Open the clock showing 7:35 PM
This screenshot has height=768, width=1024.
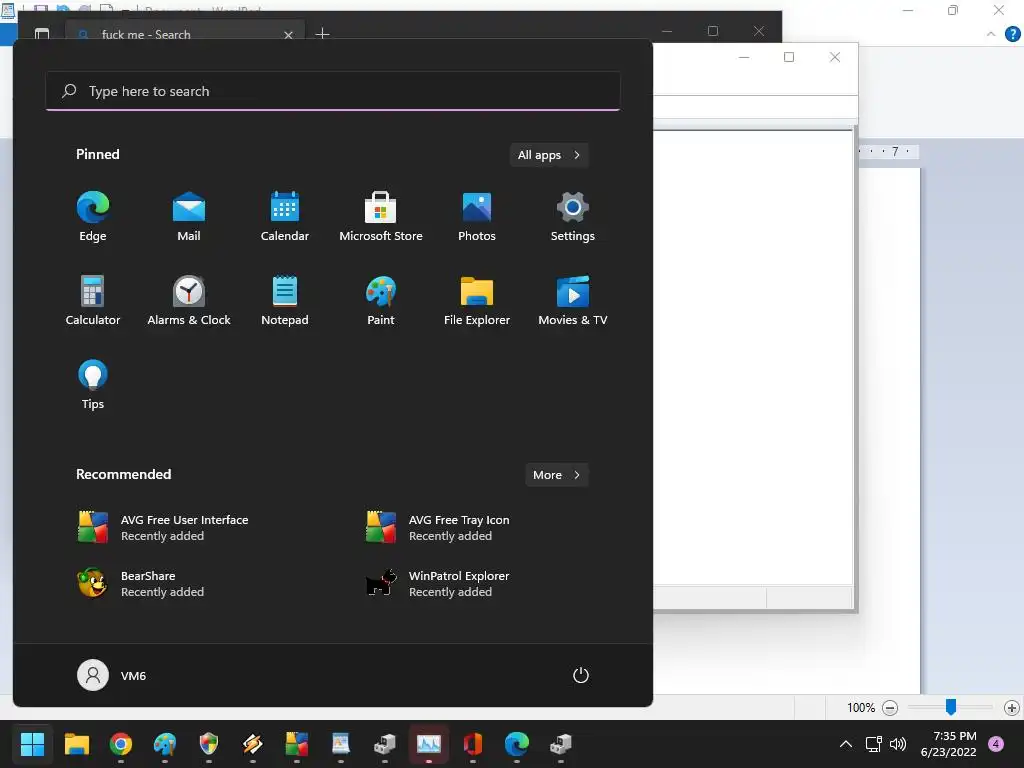coord(949,744)
